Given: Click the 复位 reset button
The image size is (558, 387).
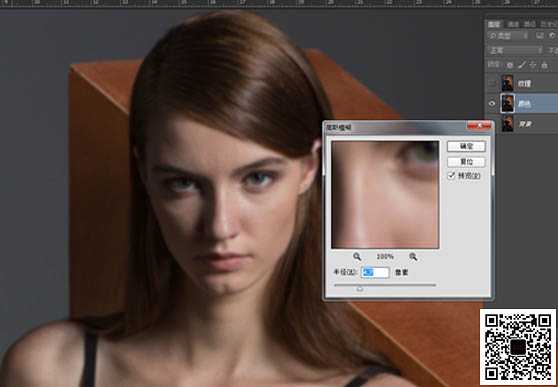Looking at the screenshot, I should (466, 162).
